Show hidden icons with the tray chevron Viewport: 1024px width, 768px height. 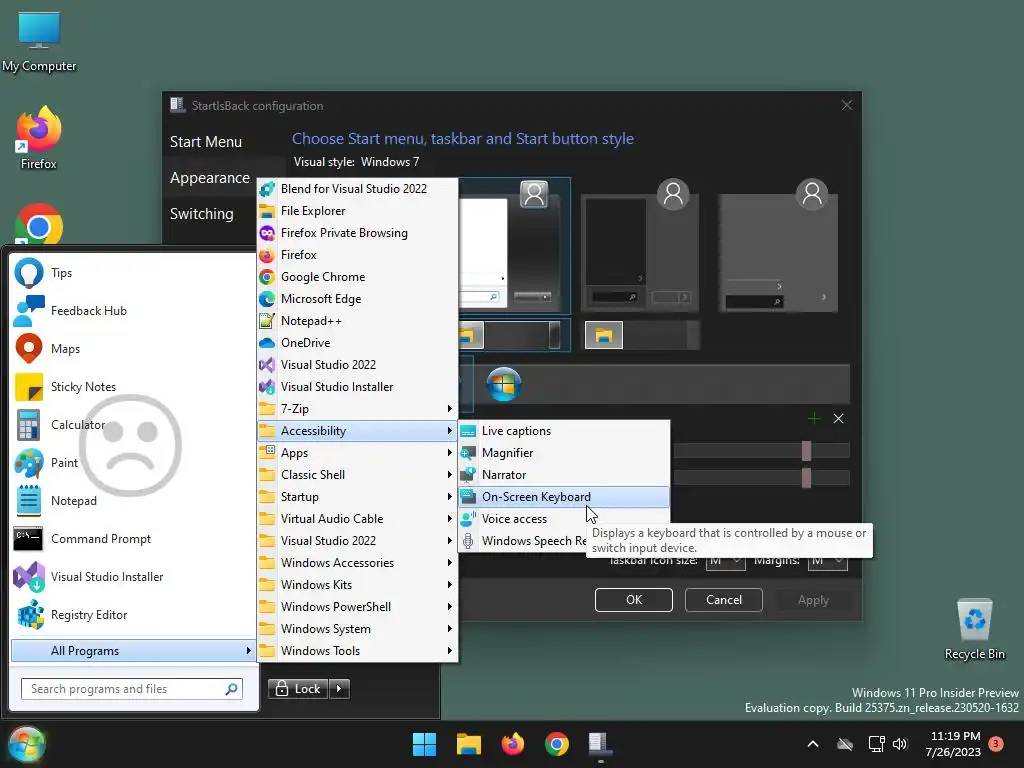tap(813, 744)
